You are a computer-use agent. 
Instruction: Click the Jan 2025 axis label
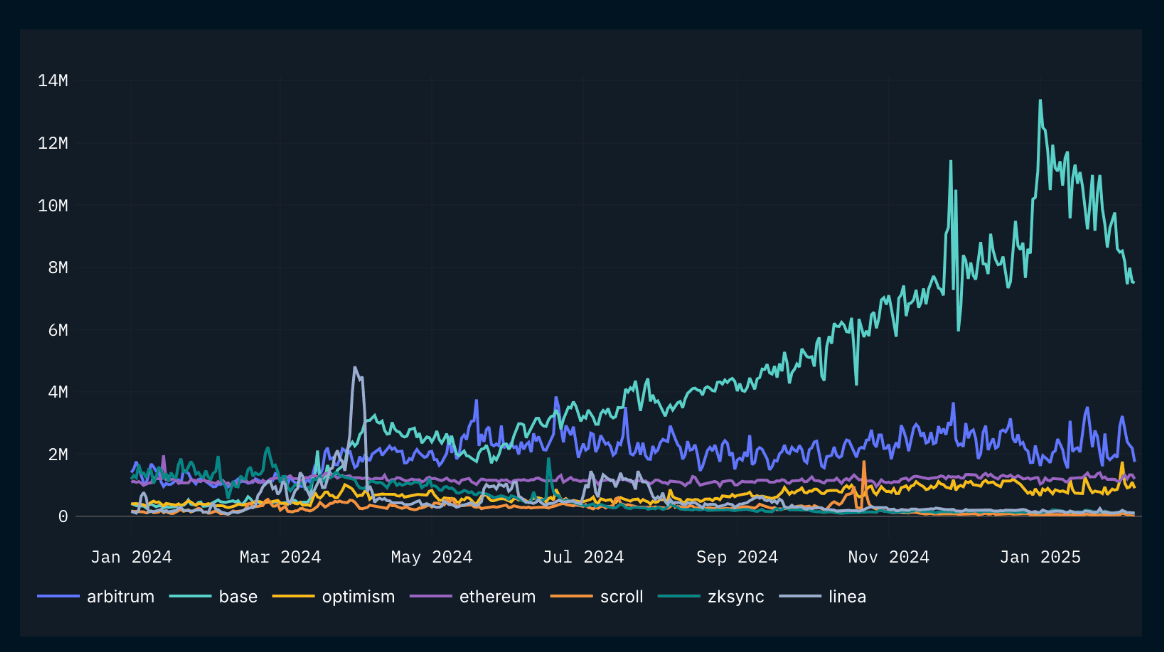tap(1040, 556)
